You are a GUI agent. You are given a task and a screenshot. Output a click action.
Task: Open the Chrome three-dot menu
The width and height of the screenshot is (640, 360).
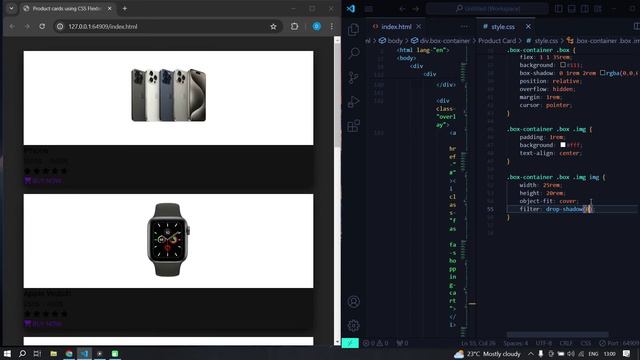(331, 27)
